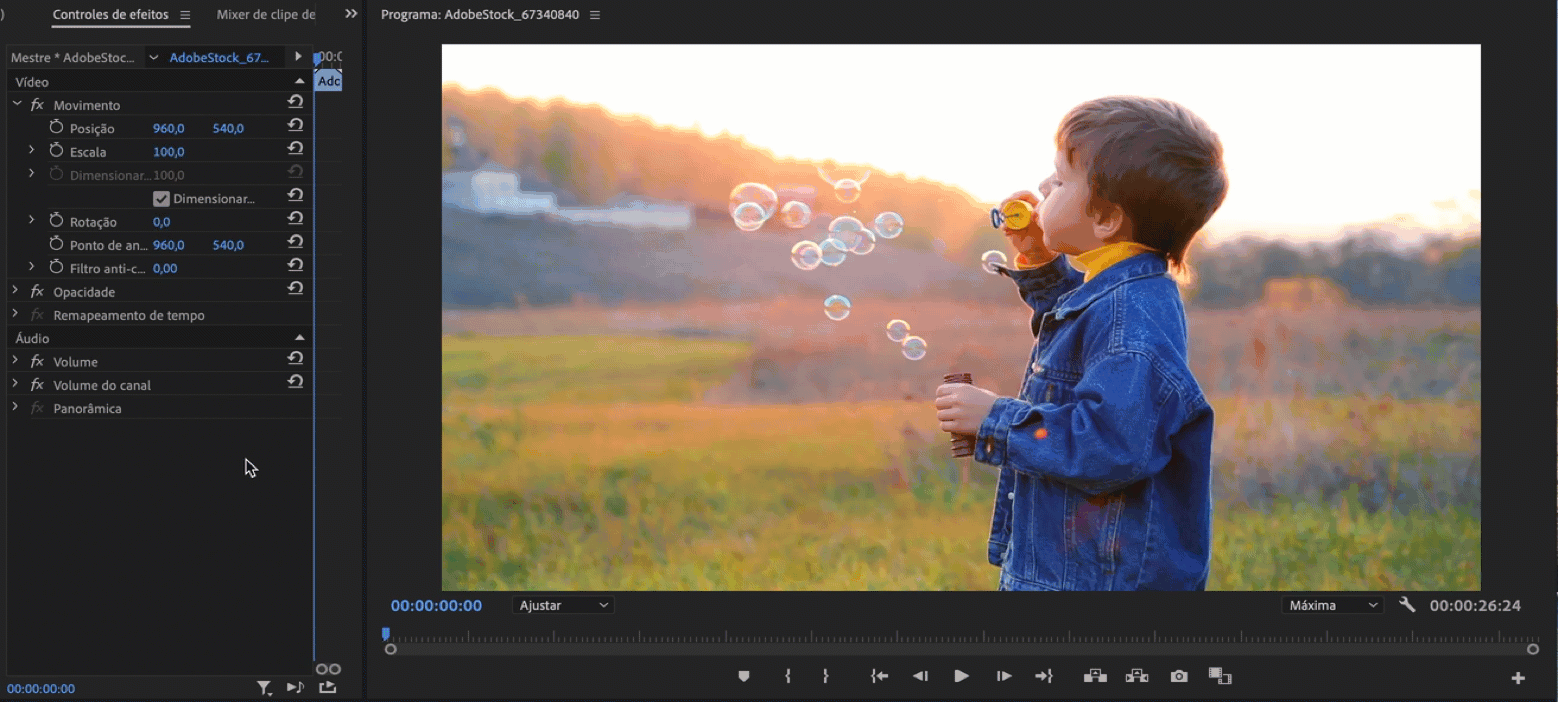Viewport: 1558px width, 702px height.
Task: Collapse Áudio section triangle
Action: (x=299, y=337)
